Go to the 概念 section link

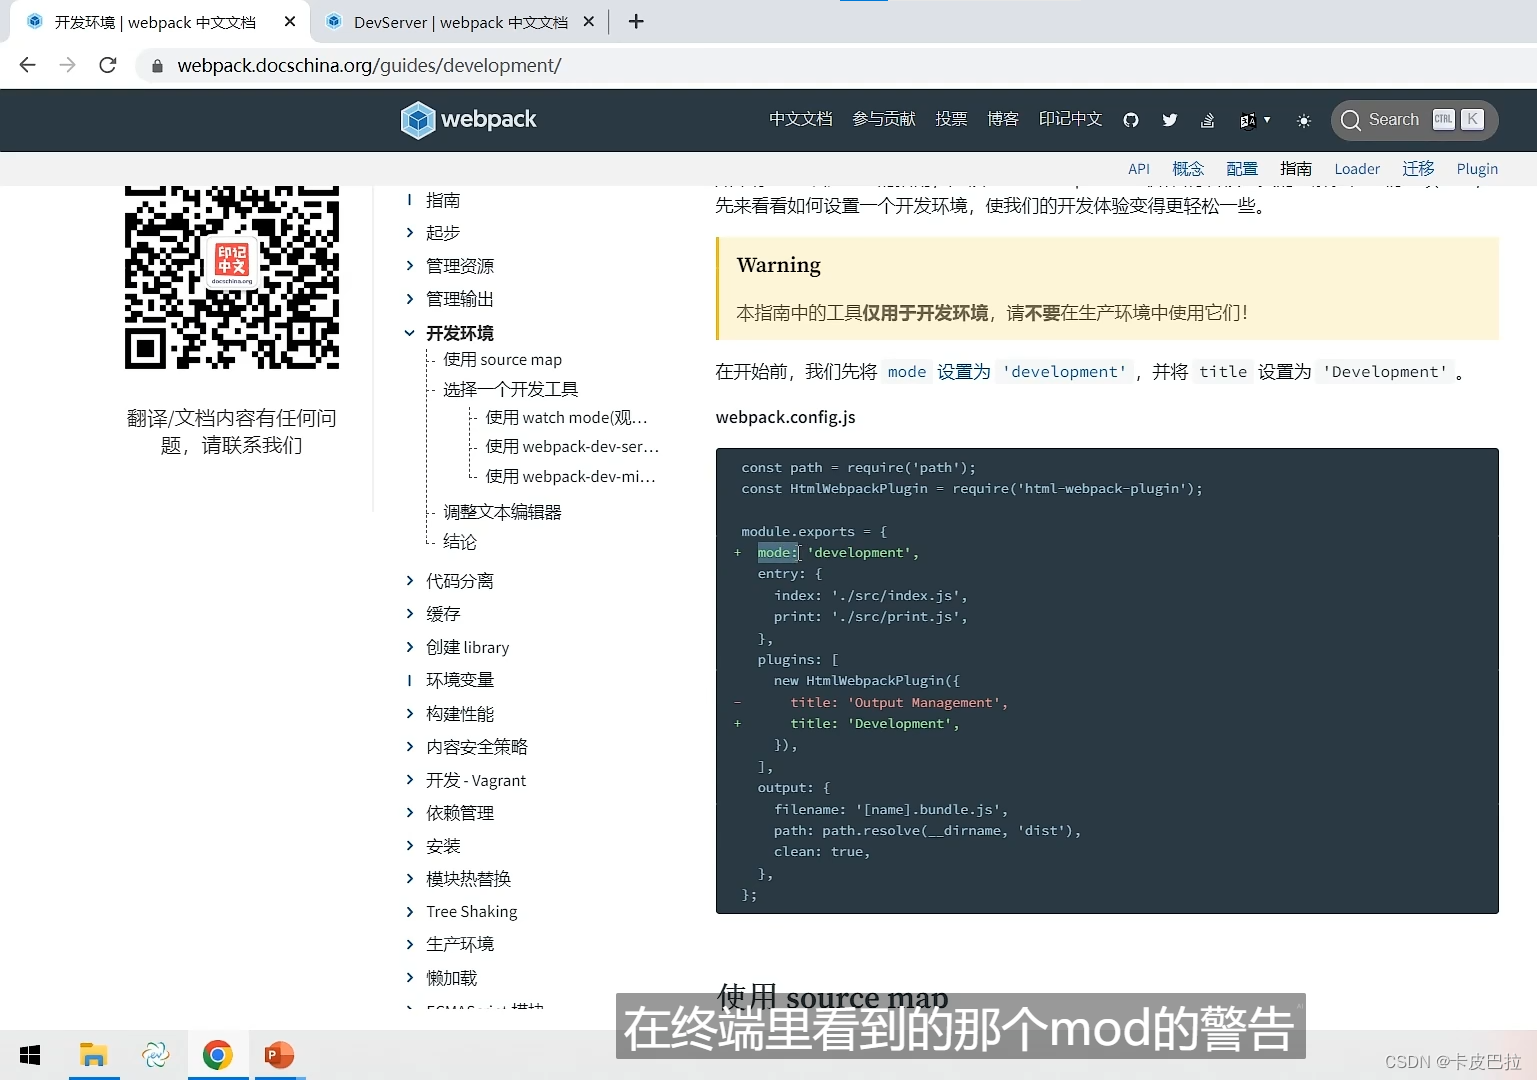tap(1188, 169)
